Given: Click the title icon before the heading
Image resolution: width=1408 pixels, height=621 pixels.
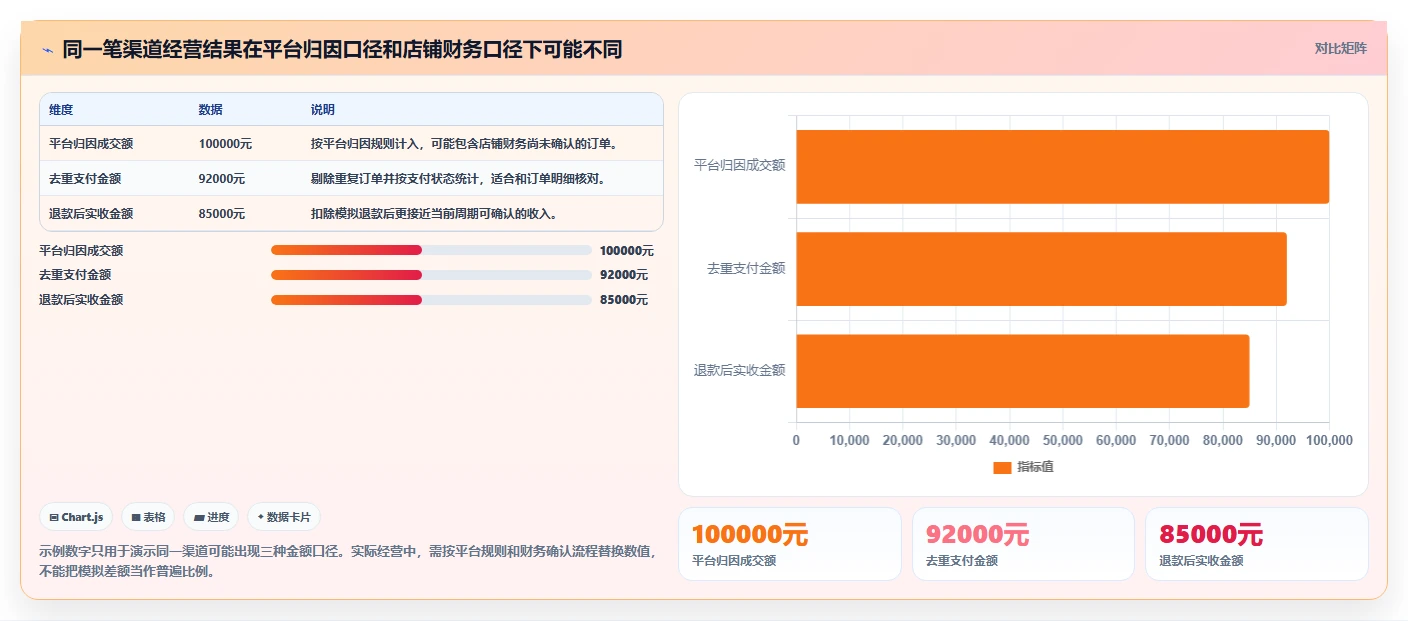Looking at the screenshot, I should 47,49.
